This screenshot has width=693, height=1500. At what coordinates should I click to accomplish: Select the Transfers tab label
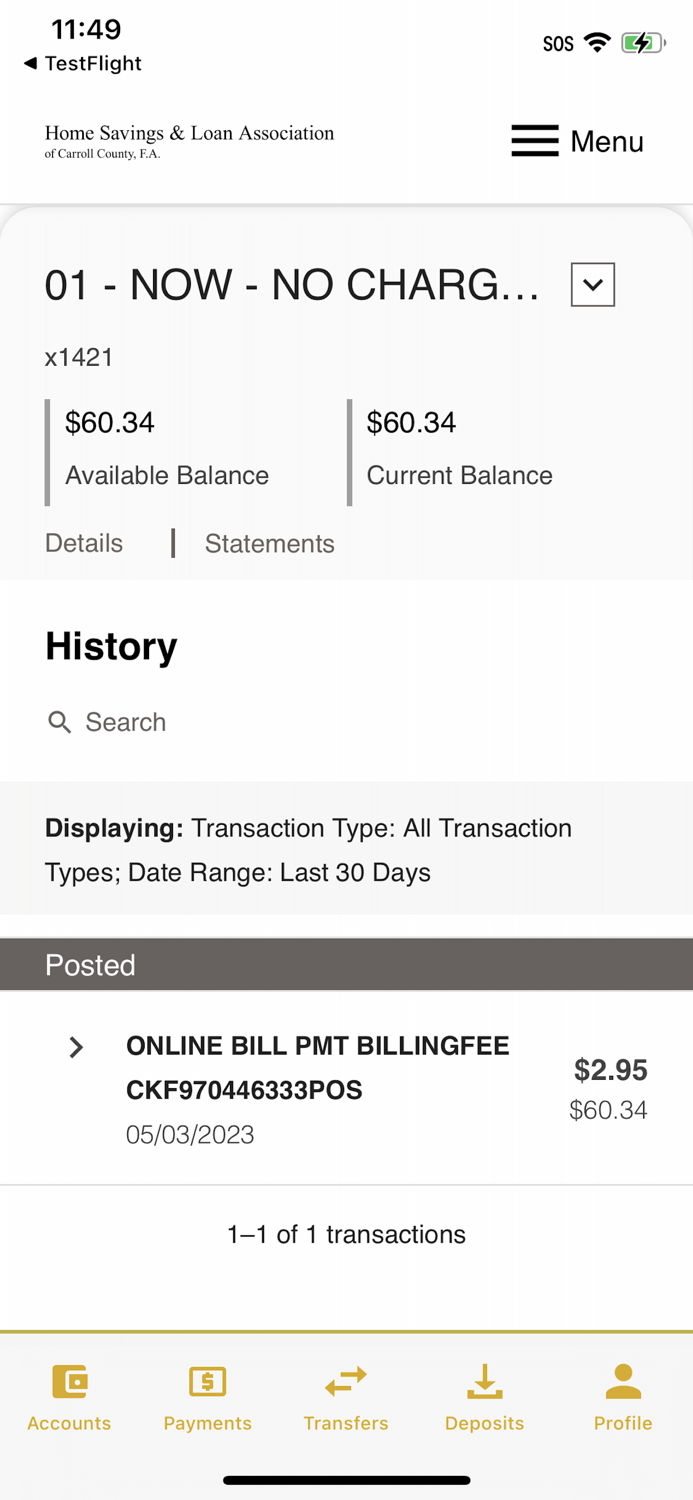[346, 1423]
